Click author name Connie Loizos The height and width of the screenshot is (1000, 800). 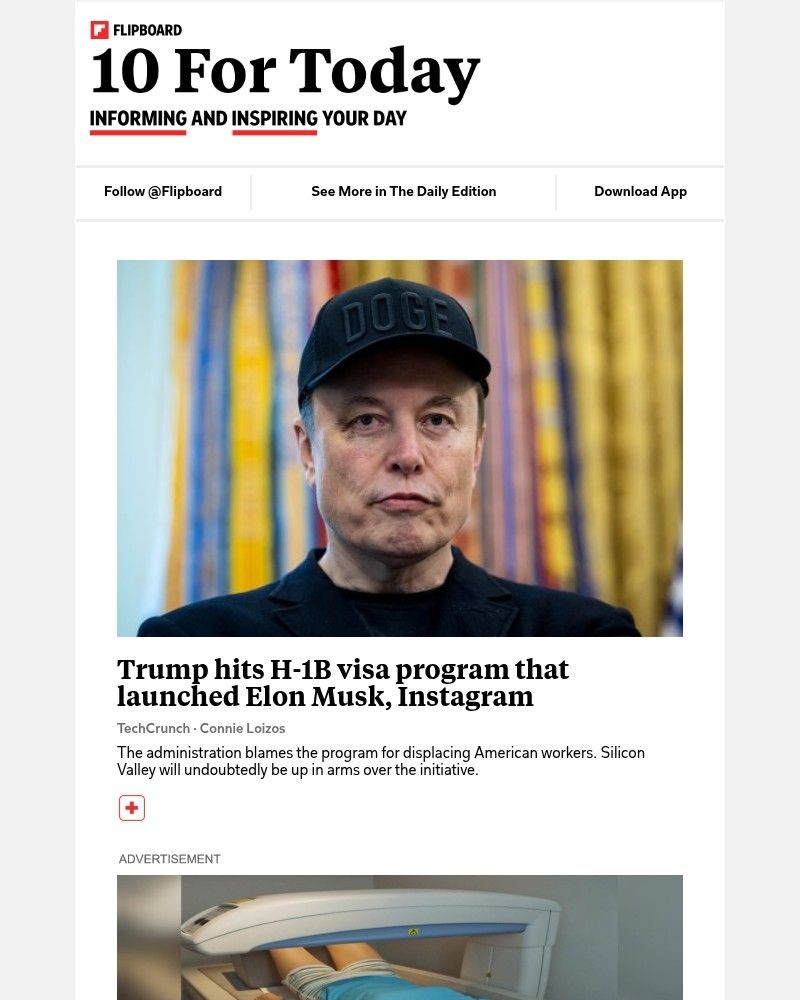coord(242,728)
